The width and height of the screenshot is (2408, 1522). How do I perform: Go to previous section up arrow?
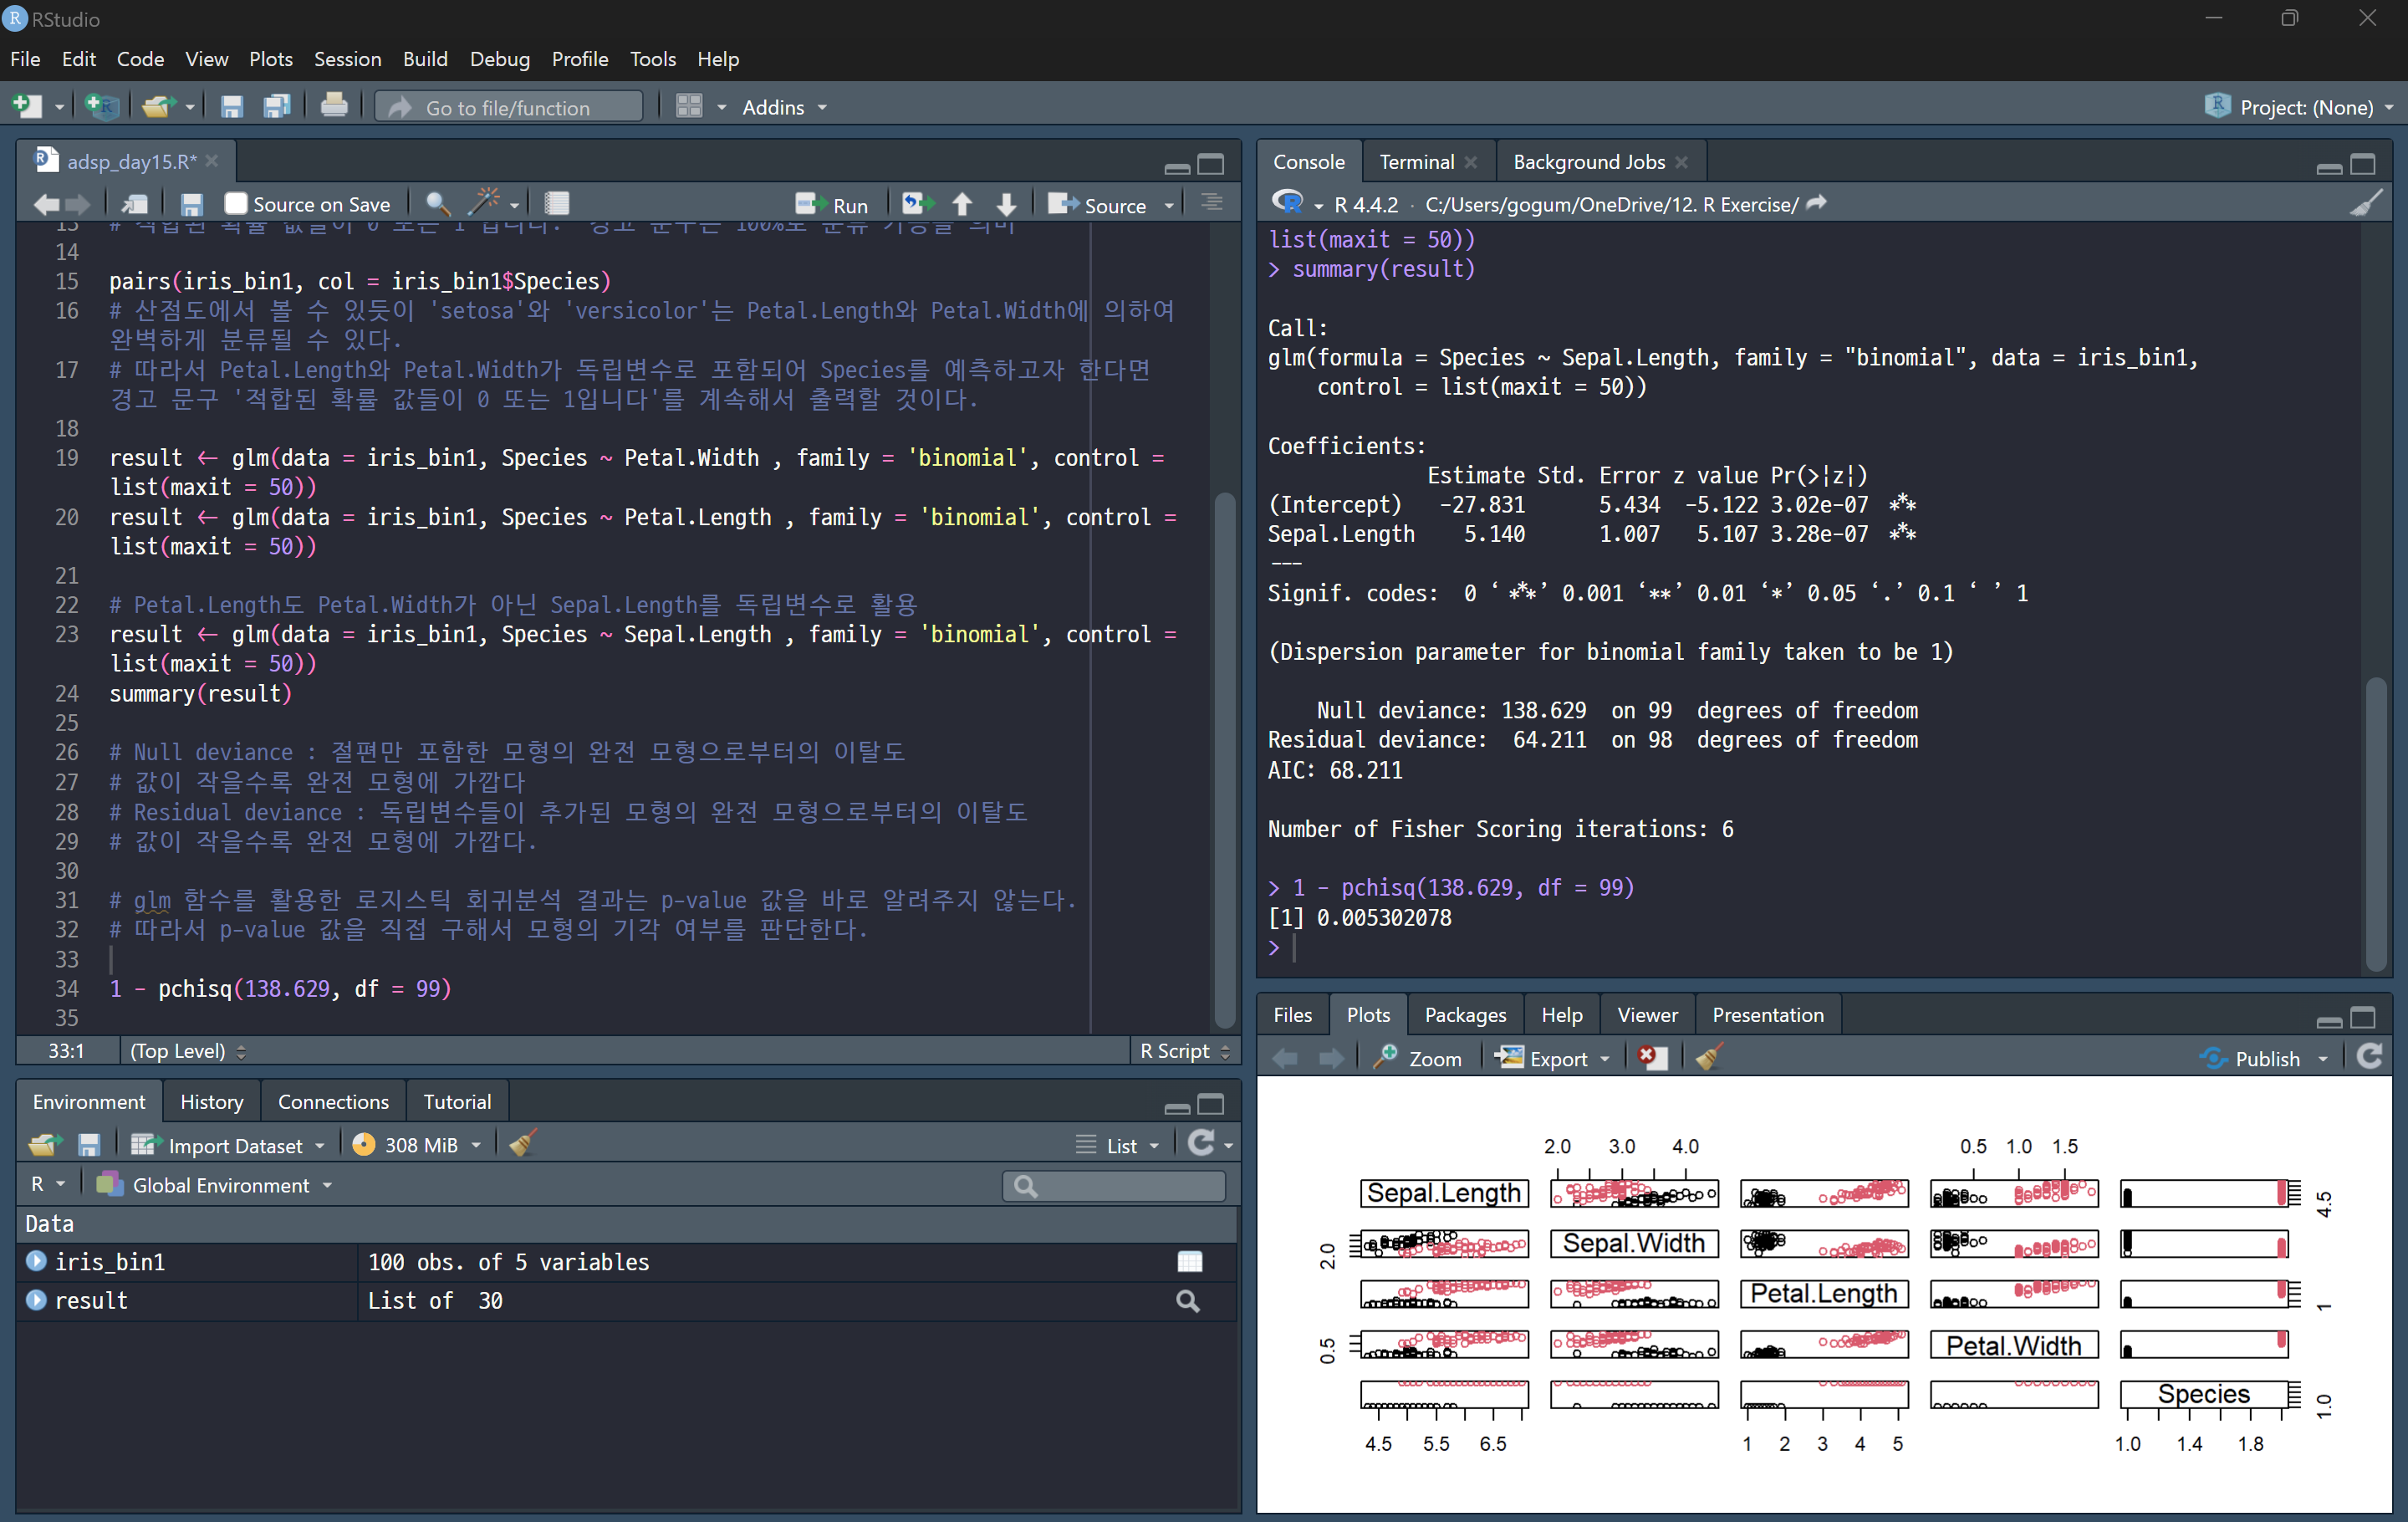tap(962, 204)
